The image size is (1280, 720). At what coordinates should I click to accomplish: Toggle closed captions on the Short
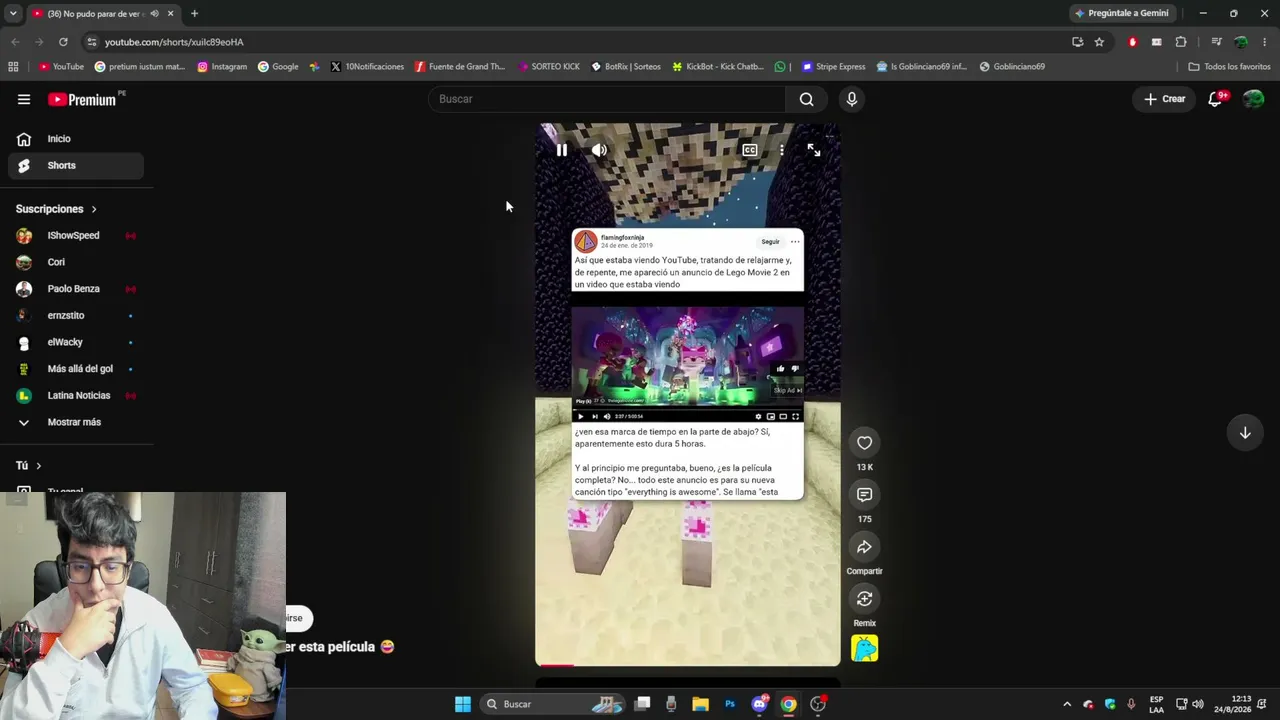point(749,150)
